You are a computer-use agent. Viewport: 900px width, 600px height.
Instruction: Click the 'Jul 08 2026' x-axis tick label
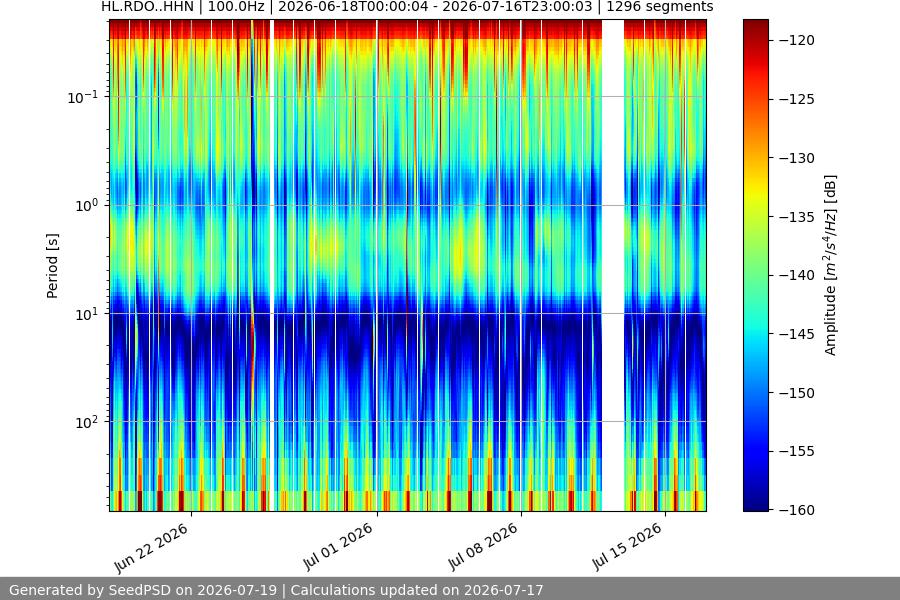pyautogui.click(x=483, y=547)
